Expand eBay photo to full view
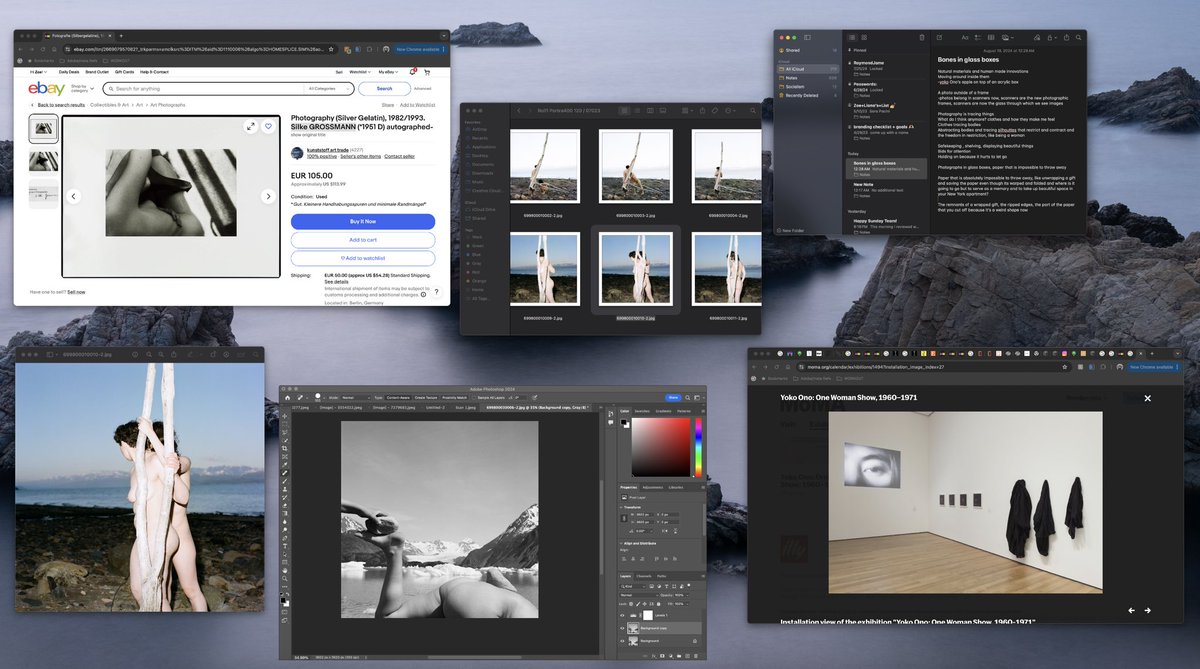 [x=251, y=126]
